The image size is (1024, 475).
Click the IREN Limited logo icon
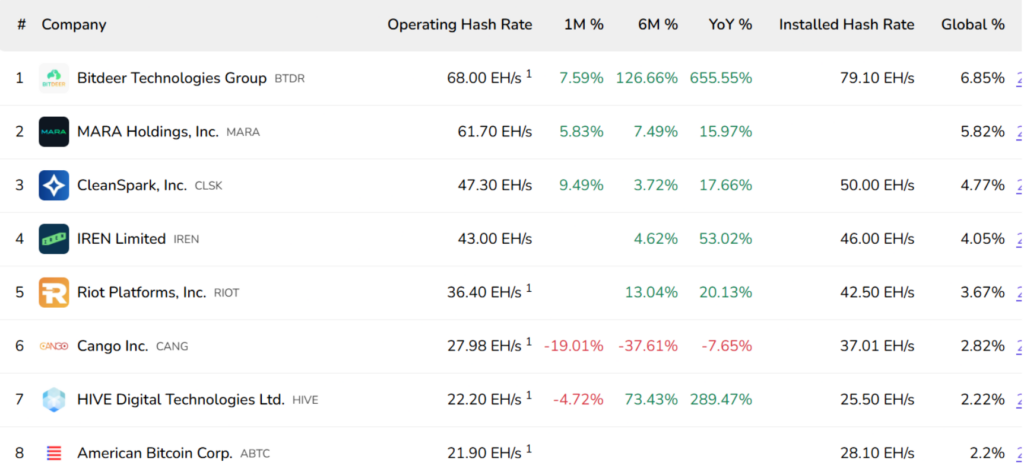pyautogui.click(x=54, y=239)
